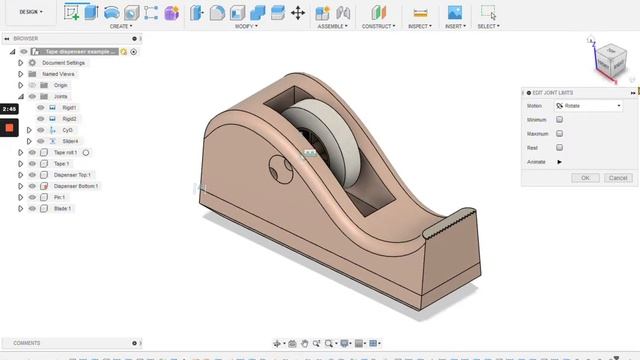Viewport: 640px width, 360px height.
Task: Click the Select tool icon
Action: coord(488,12)
